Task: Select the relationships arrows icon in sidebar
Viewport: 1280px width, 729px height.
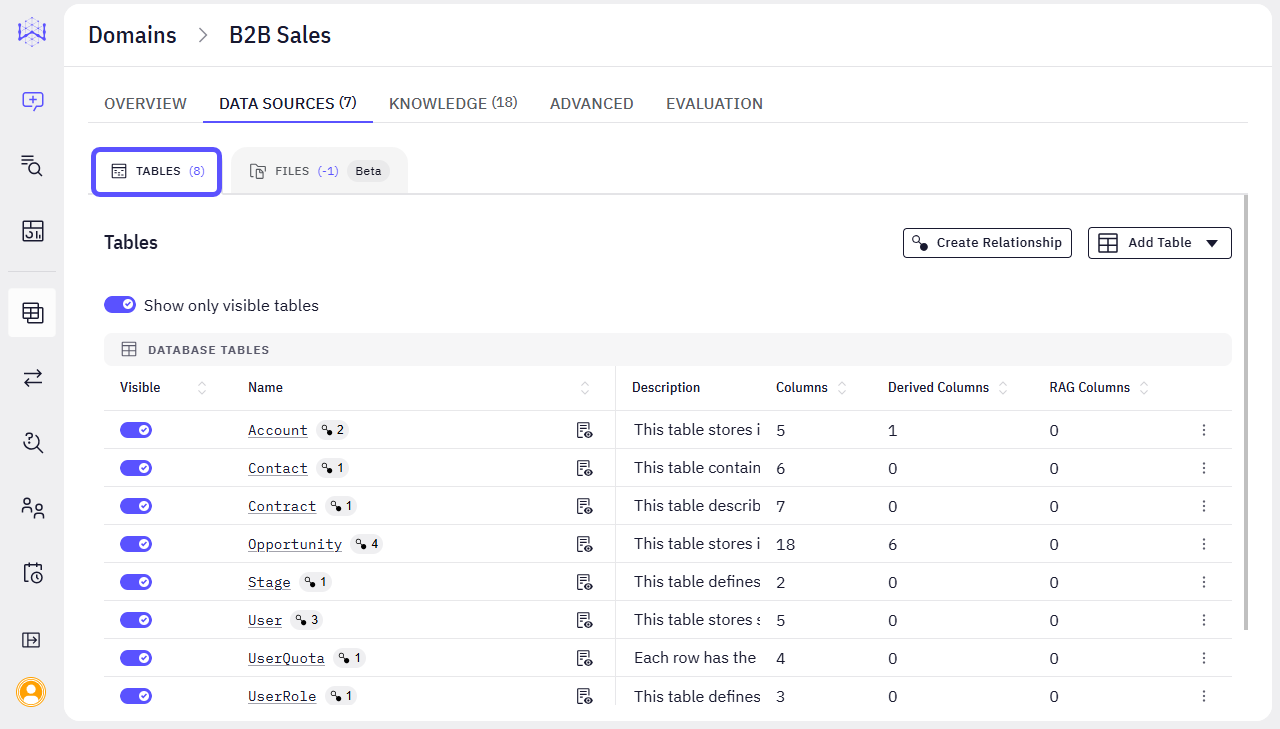Action: click(x=31, y=377)
